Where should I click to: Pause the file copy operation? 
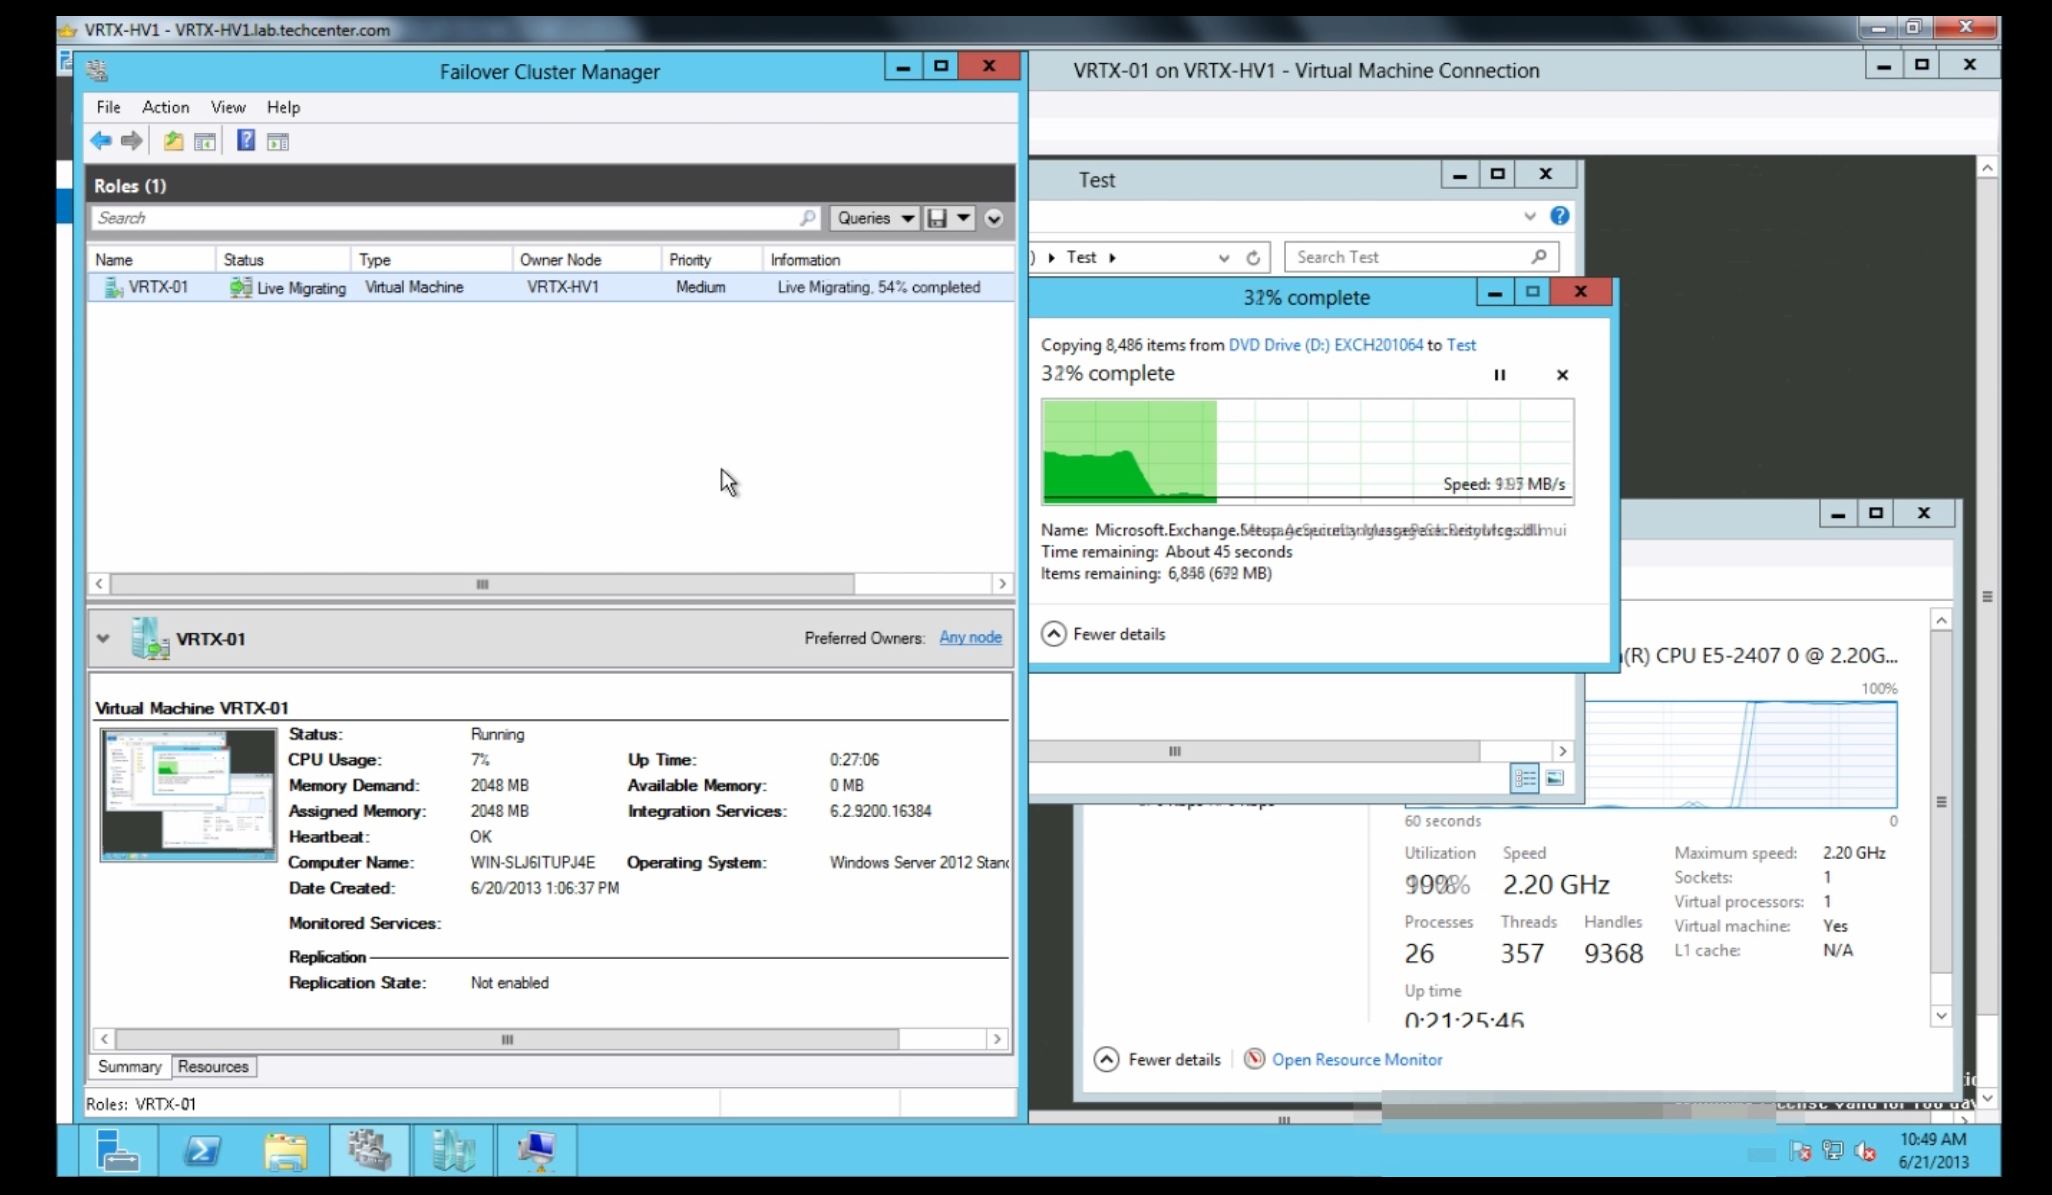(x=1499, y=375)
